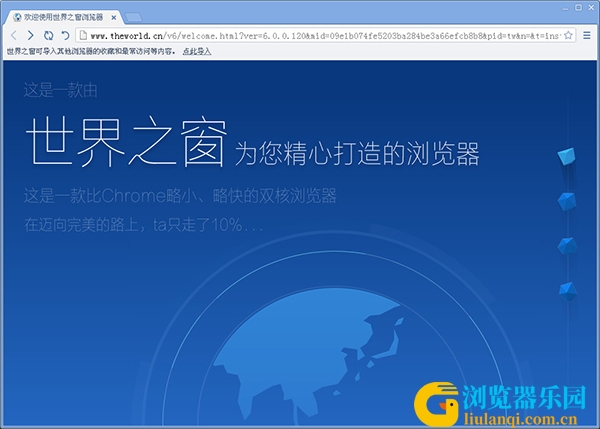Reload the page with refresh icon

48,36
